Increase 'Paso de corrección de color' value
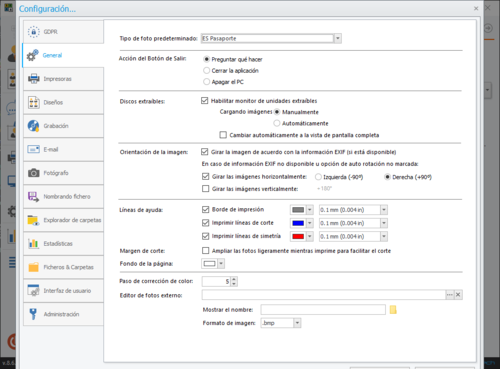The image size is (500, 369). [x=234, y=279]
